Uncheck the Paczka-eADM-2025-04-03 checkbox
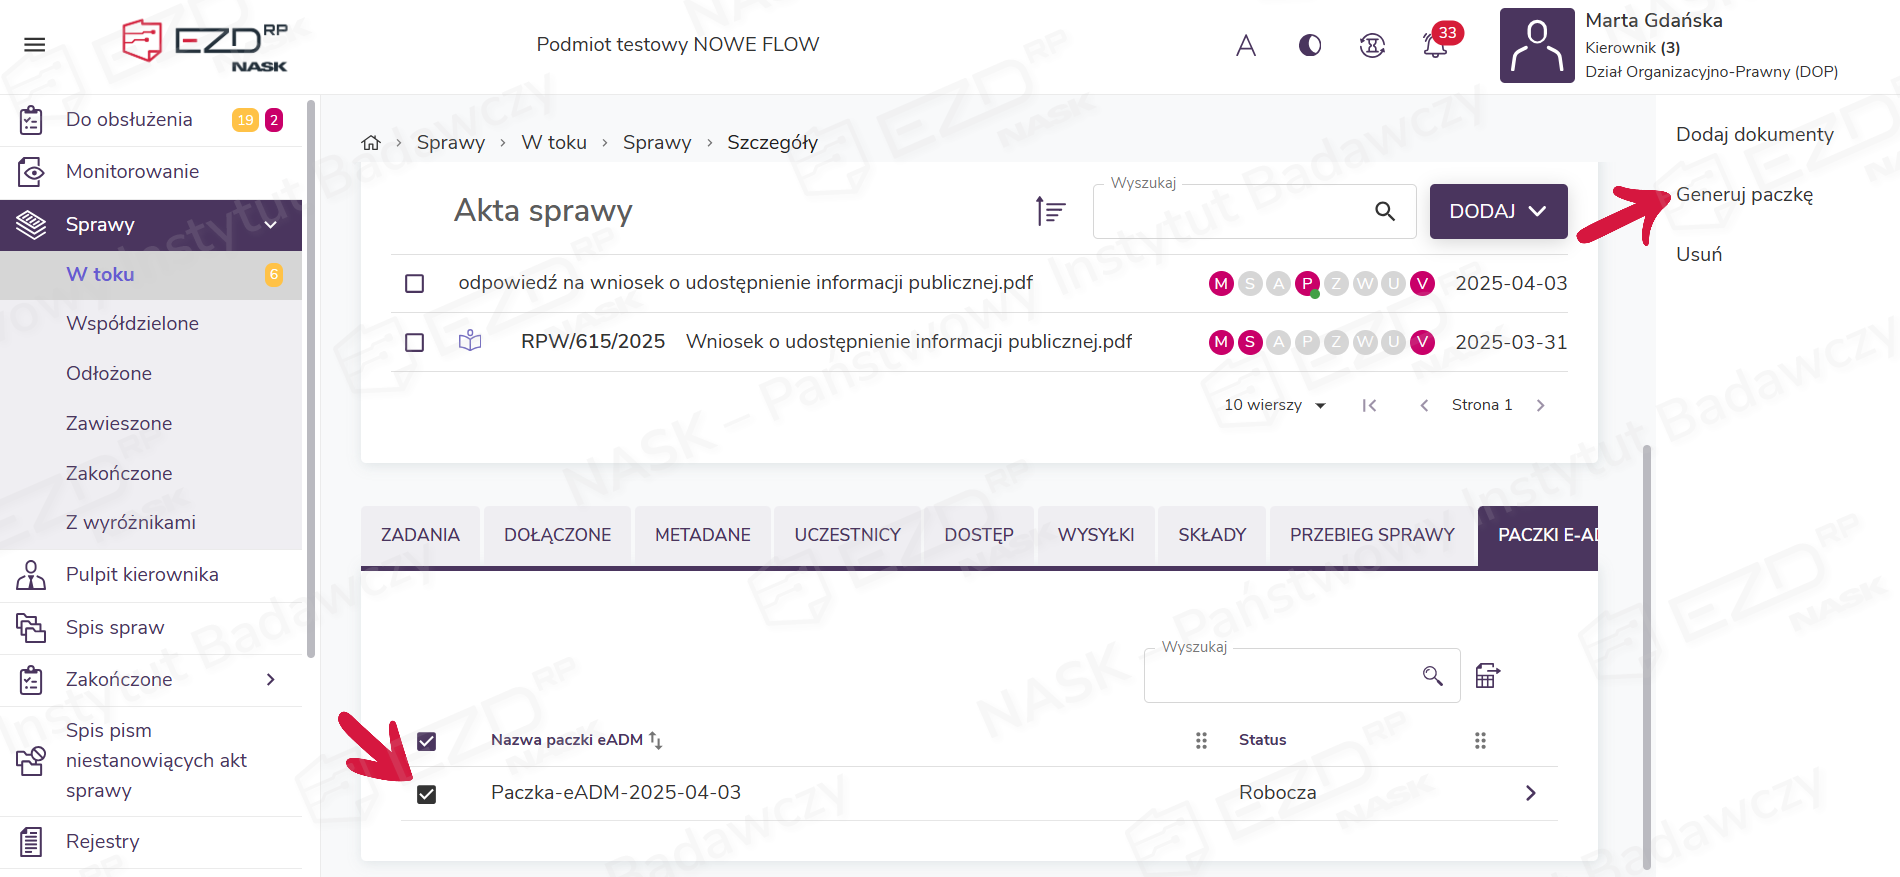 (427, 794)
